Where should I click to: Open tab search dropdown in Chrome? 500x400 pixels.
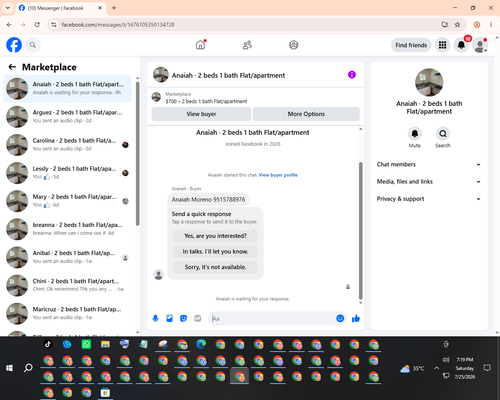8,8
